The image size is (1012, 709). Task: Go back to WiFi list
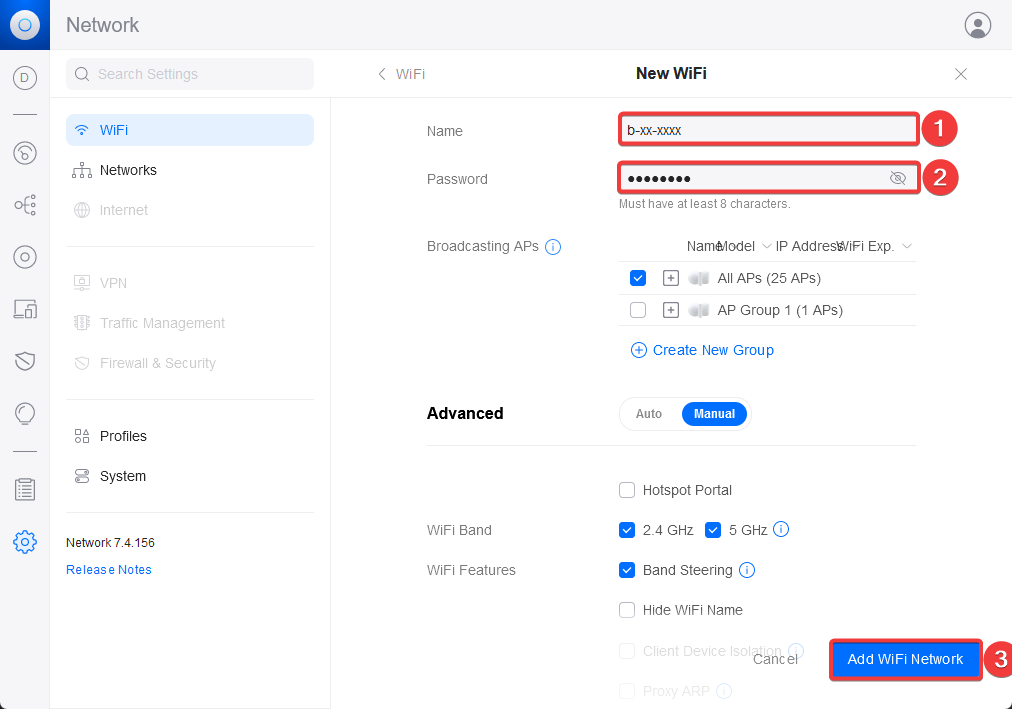[401, 74]
